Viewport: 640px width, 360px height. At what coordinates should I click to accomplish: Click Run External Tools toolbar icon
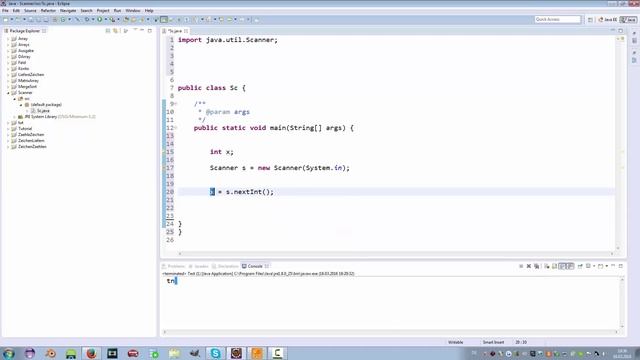[112, 19]
